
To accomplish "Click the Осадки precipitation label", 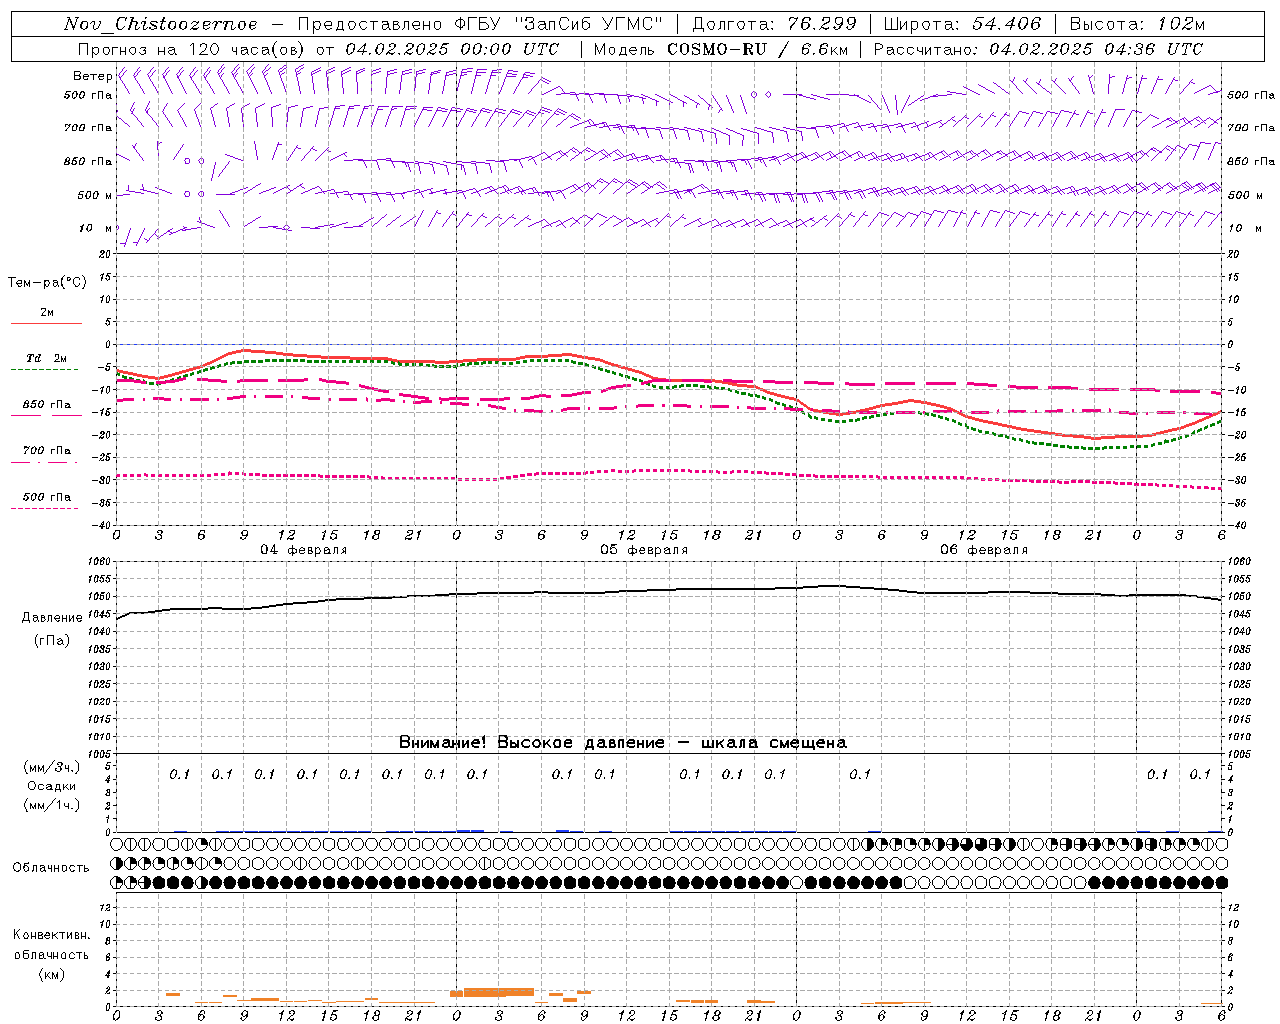I will click(52, 786).
